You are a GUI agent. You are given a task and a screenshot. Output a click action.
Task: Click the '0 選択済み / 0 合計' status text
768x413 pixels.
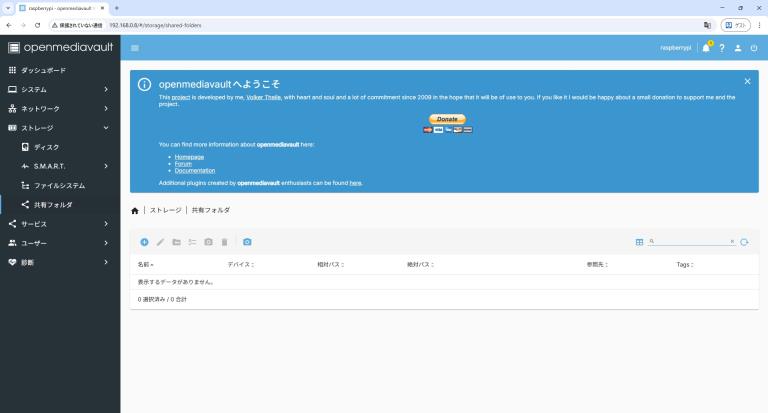(162, 299)
